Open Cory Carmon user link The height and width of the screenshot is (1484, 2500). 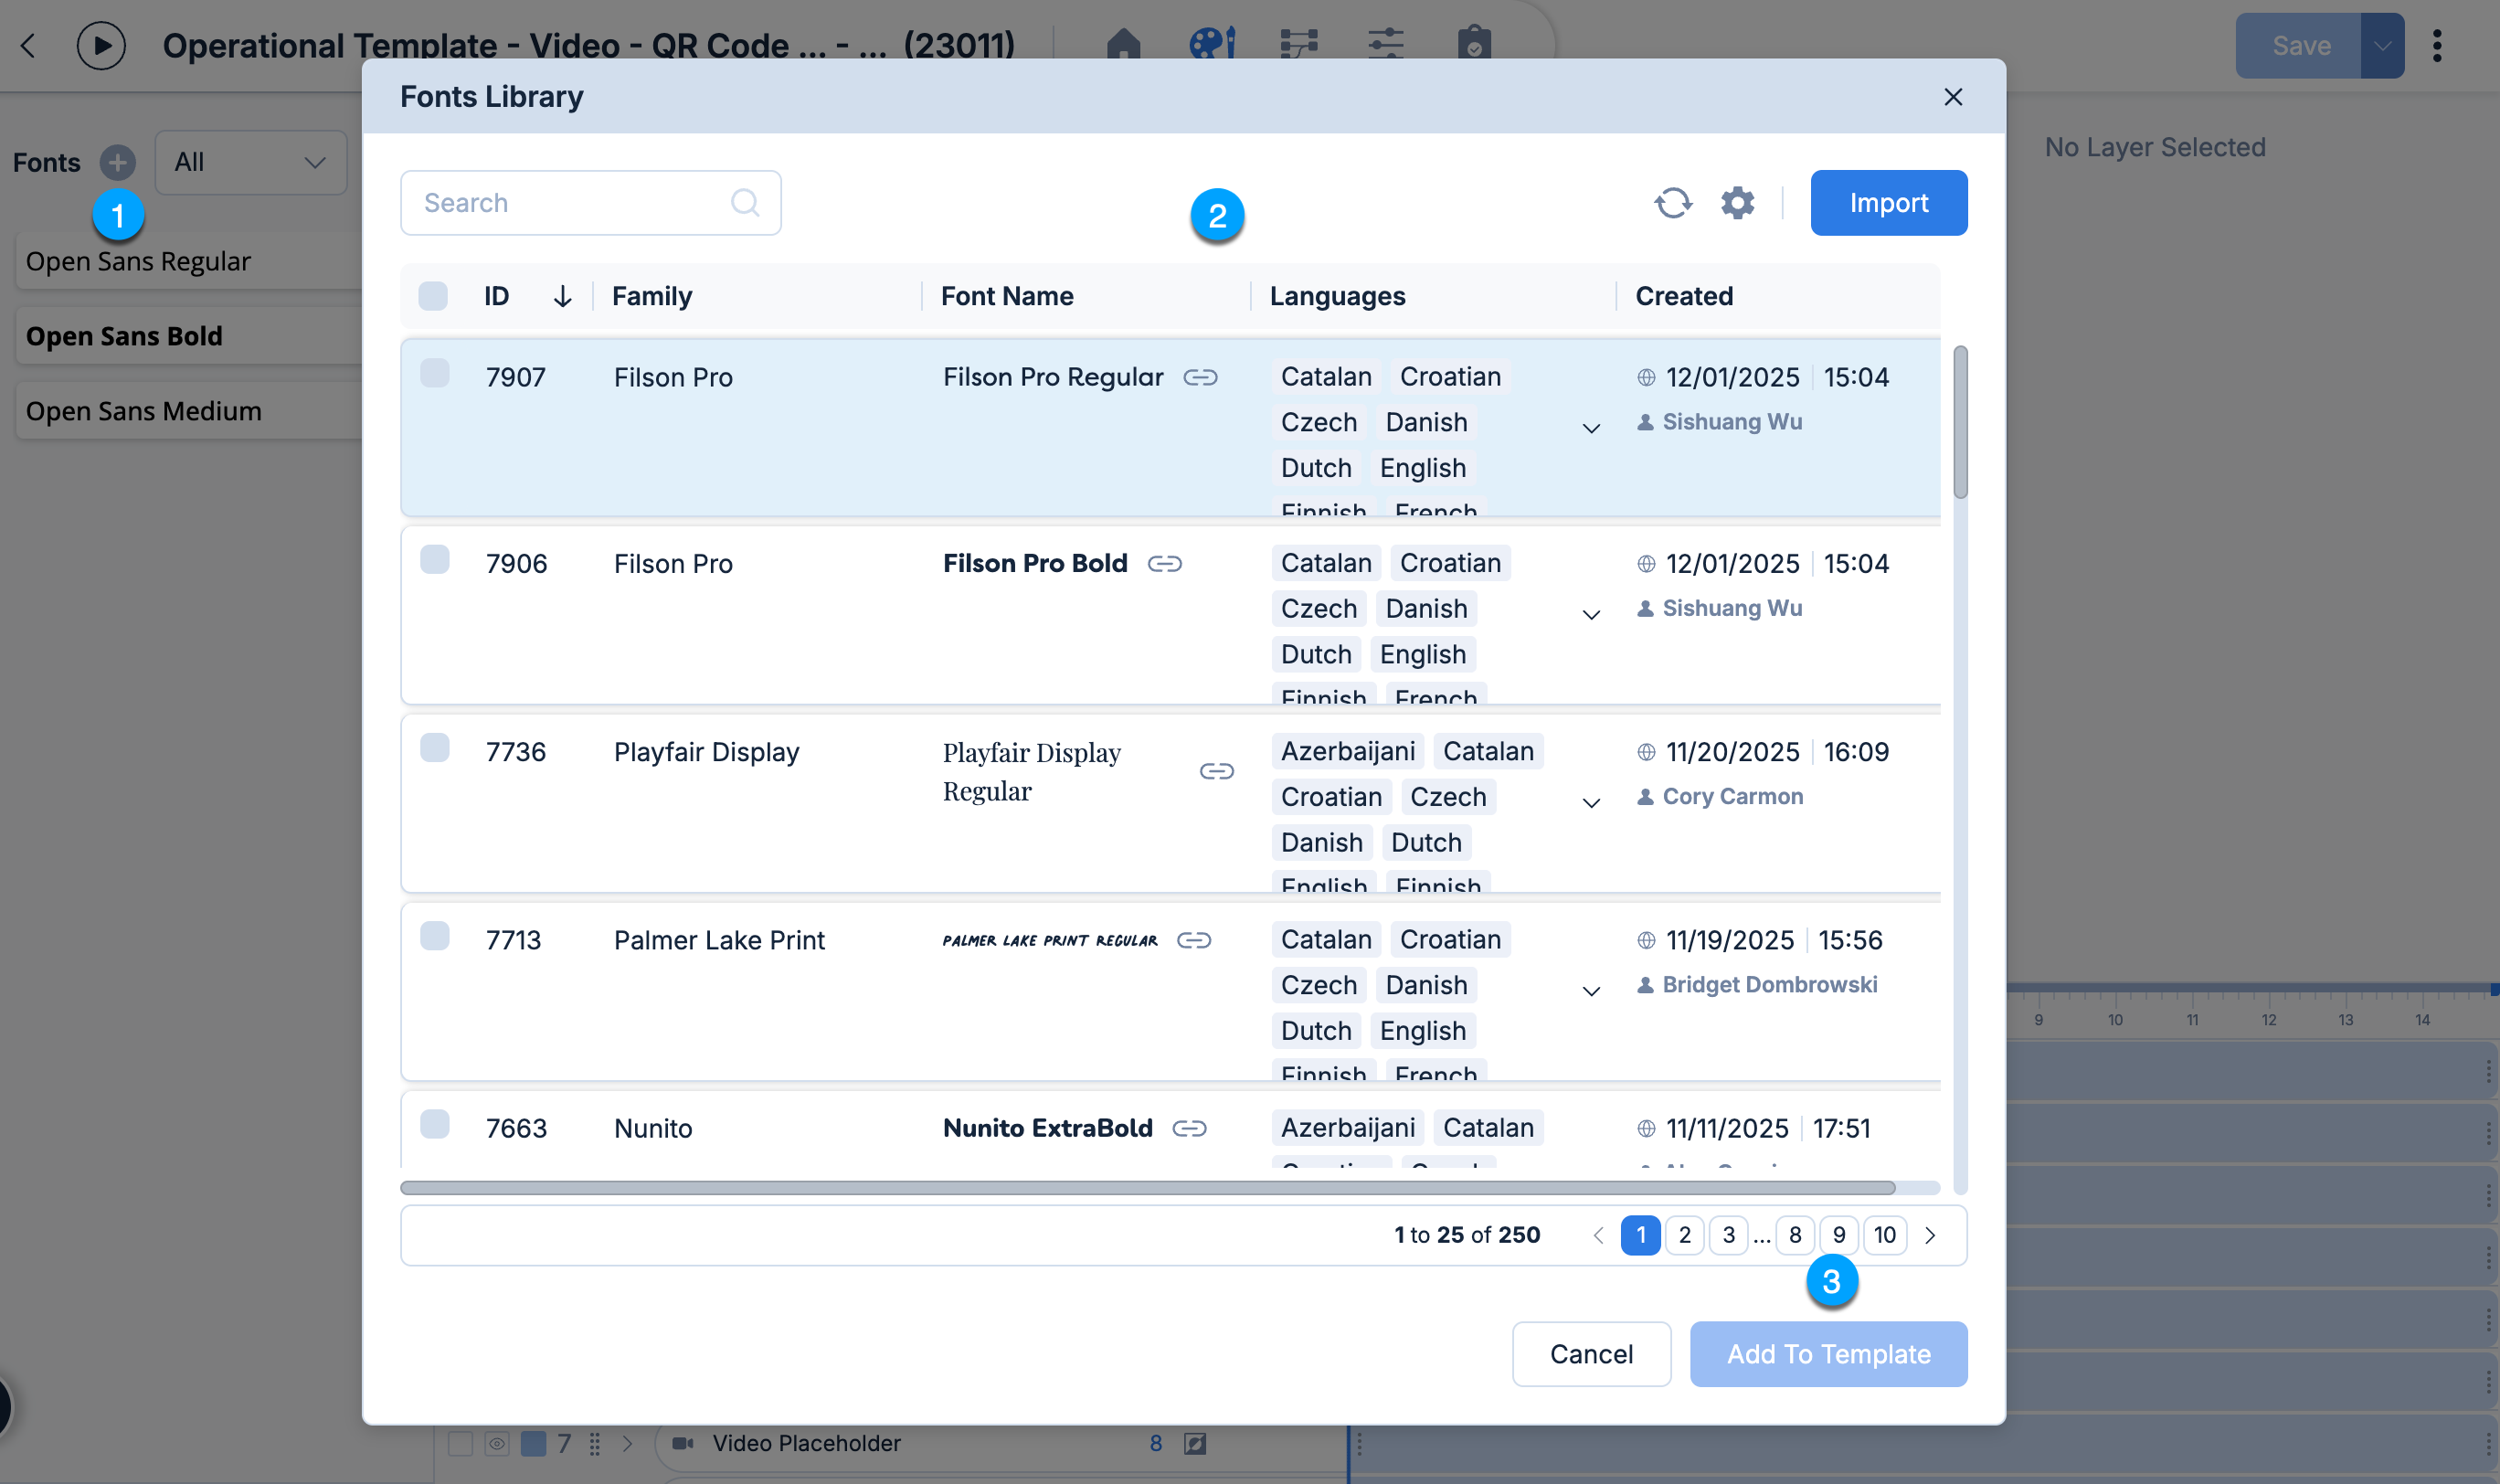point(1732,797)
